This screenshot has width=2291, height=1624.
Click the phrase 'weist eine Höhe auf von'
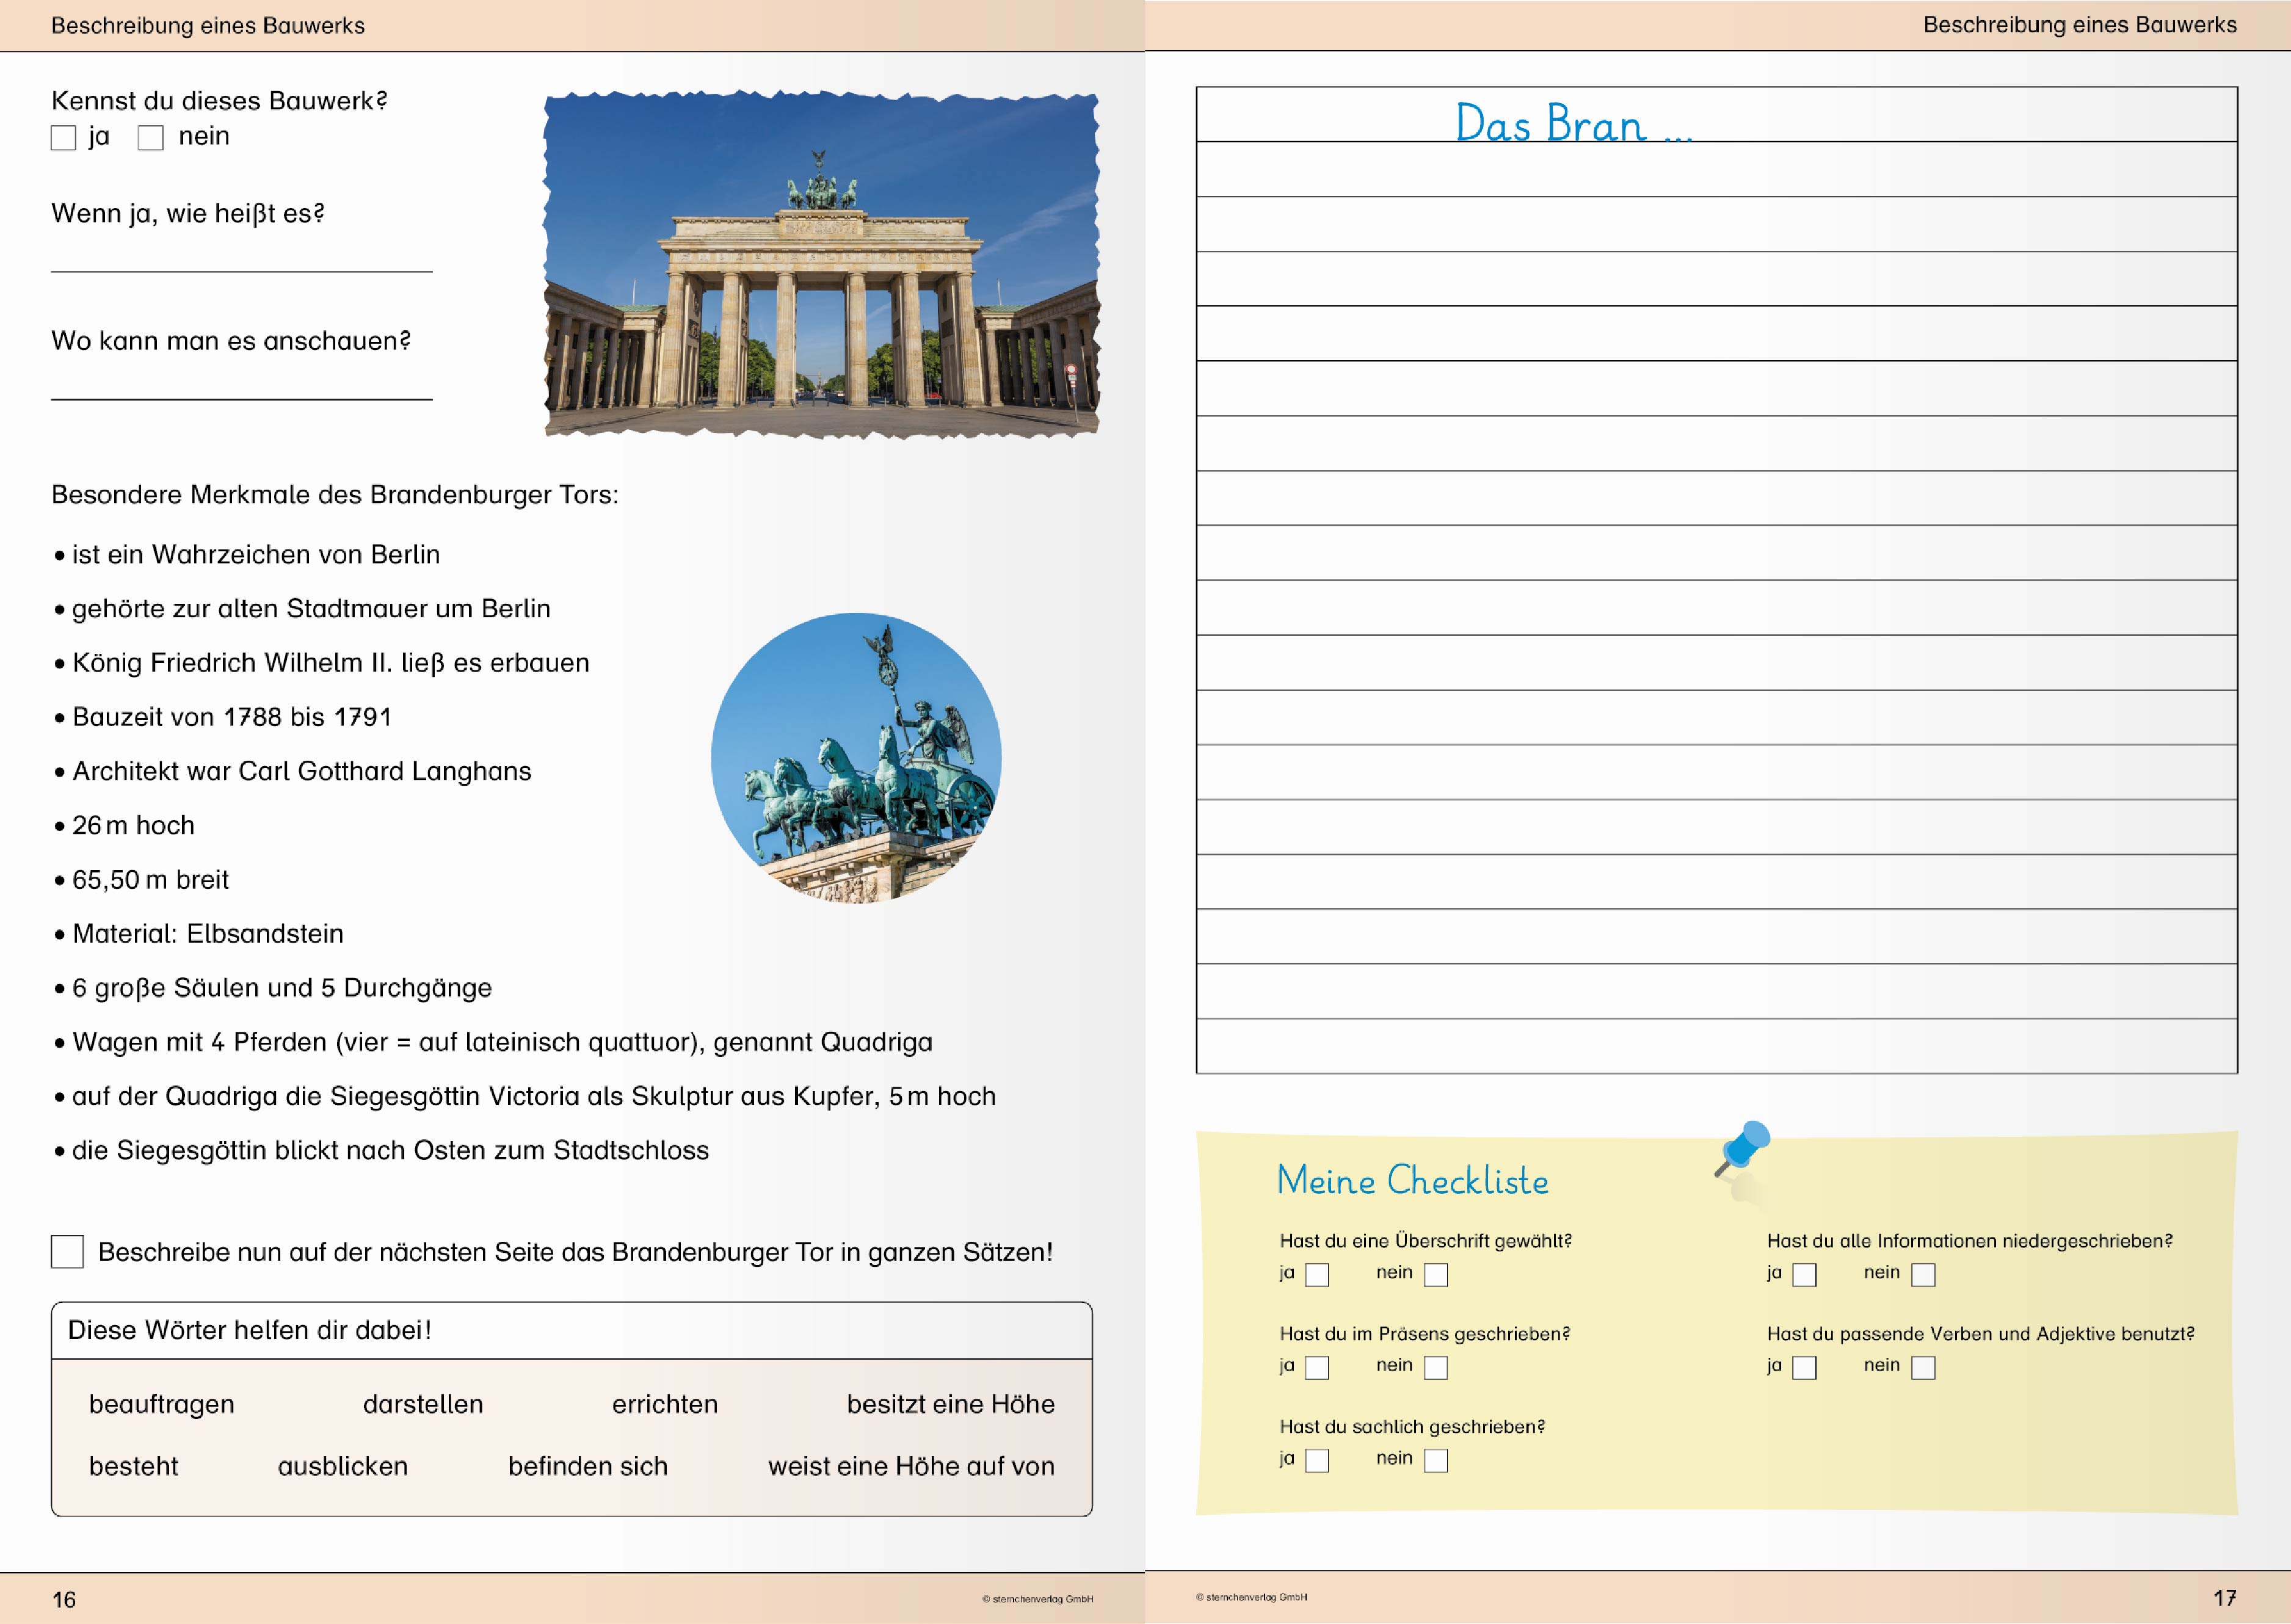[x=911, y=1466]
